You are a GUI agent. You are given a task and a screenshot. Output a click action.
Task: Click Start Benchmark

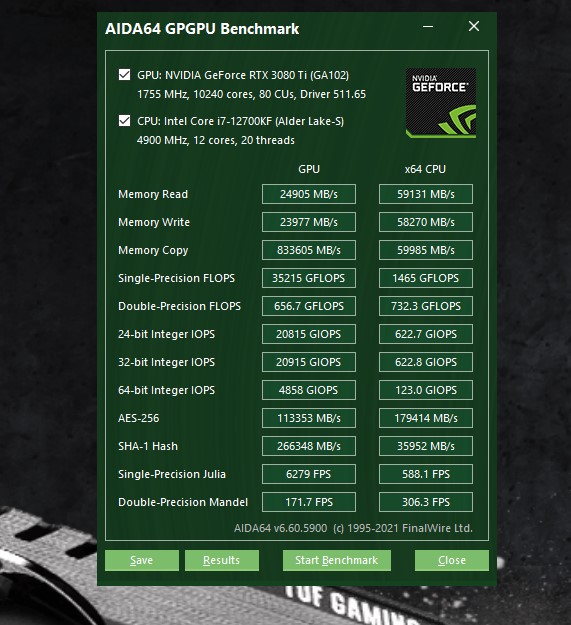pyautogui.click(x=337, y=560)
